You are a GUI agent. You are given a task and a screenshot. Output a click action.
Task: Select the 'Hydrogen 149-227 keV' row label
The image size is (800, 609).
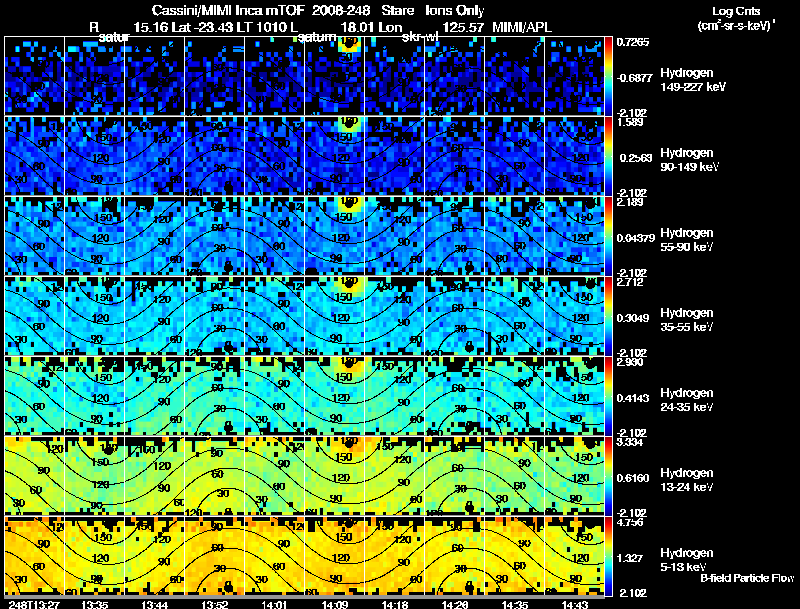click(x=693, y=80)
